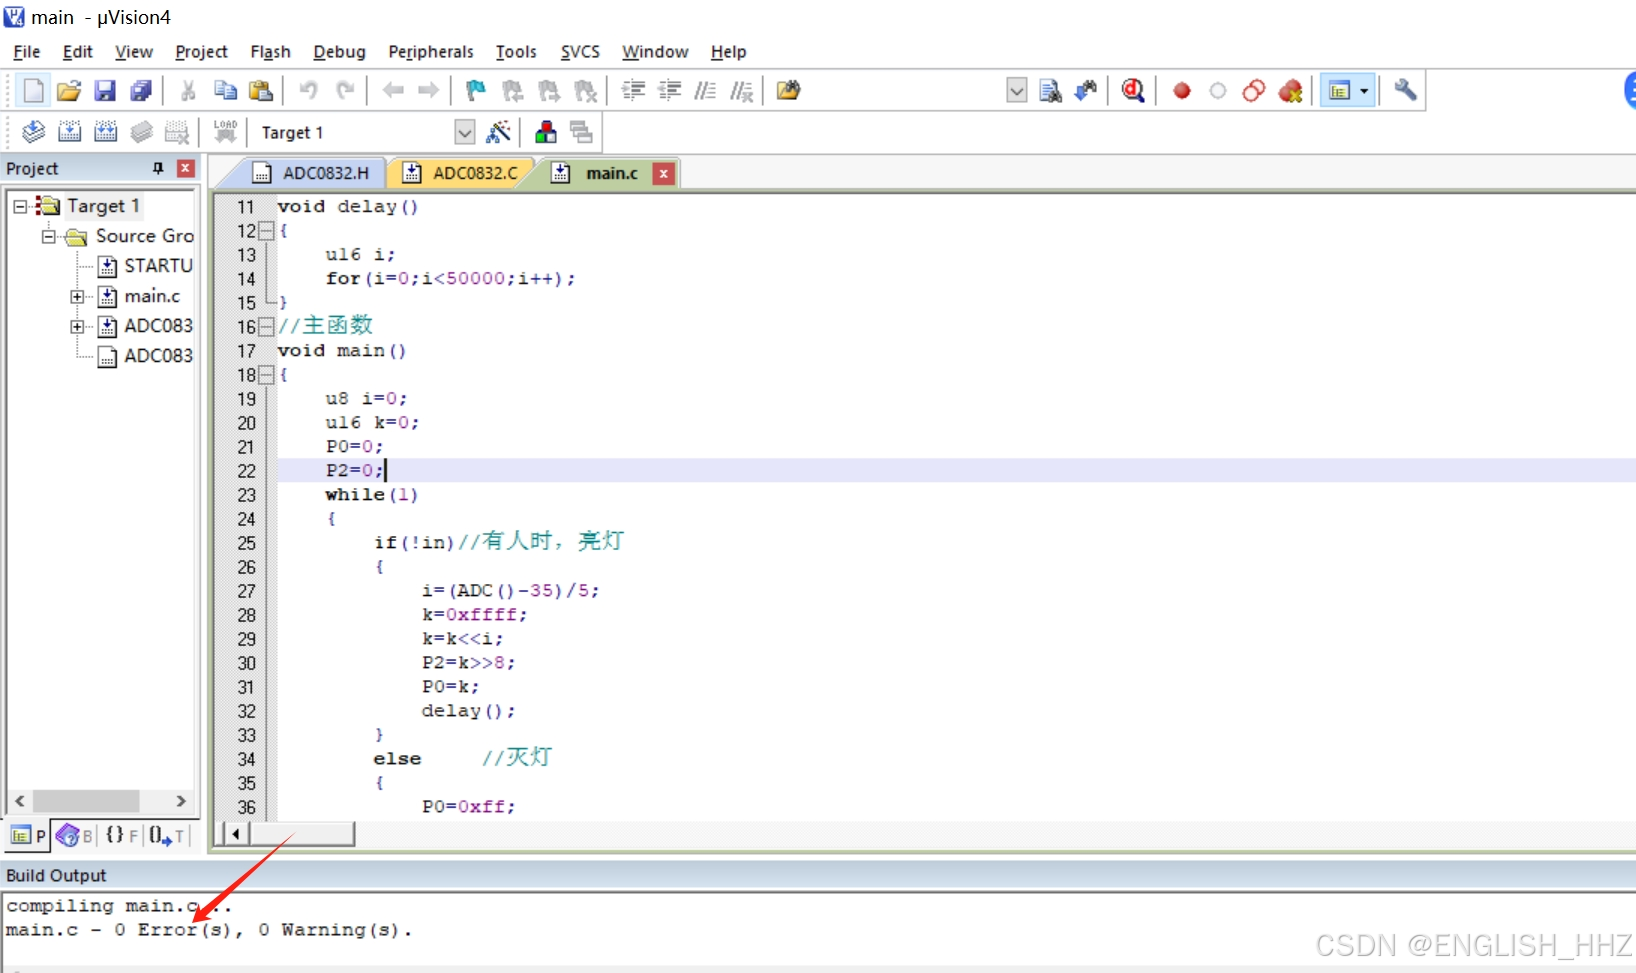Open a file using the folder icon

click(x=69, y=91)
